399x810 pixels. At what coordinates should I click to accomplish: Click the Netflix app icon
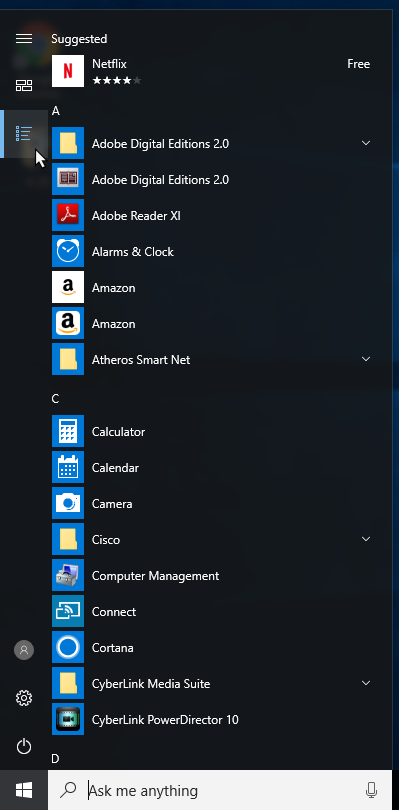68,71
